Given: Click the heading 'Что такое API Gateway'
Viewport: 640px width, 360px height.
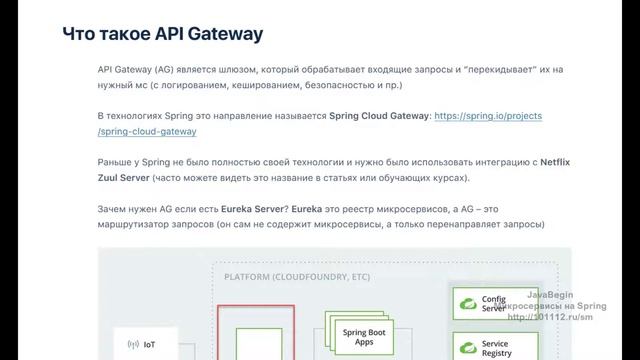Looking at the screenshot, I should [x=162, y=33].
